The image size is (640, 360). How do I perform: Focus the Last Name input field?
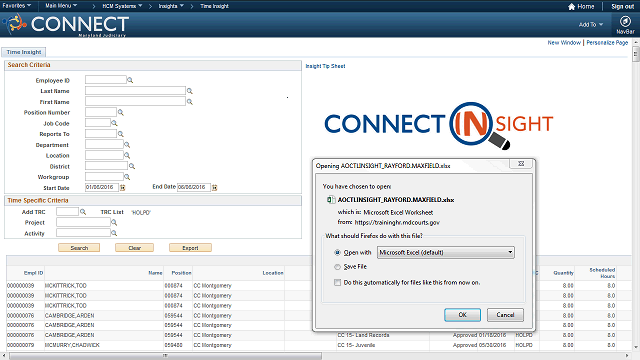(x=135, y=91)
